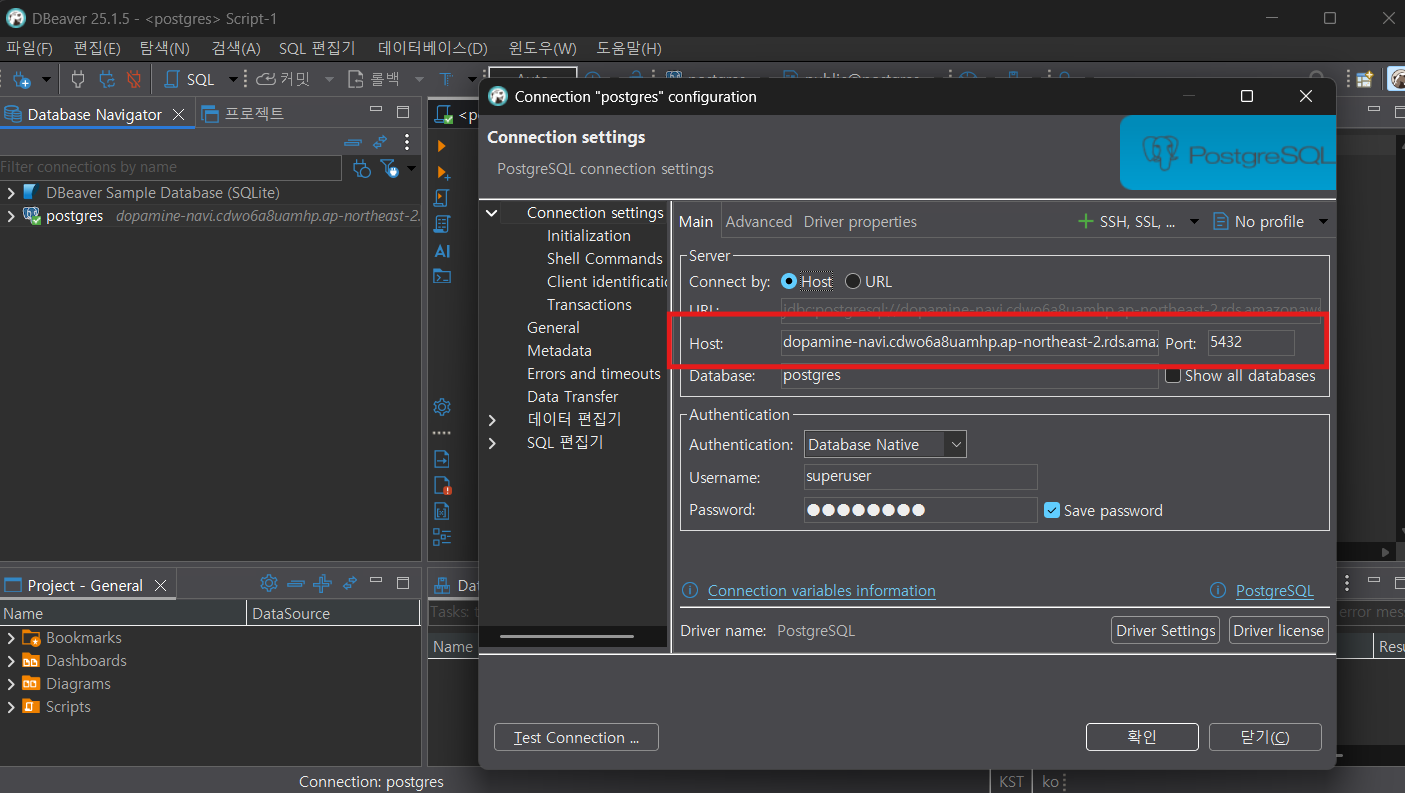Click the gear settings icon in editor sidebar
The width and height of the screenshot is (1405, 793).
pos(442,407)
